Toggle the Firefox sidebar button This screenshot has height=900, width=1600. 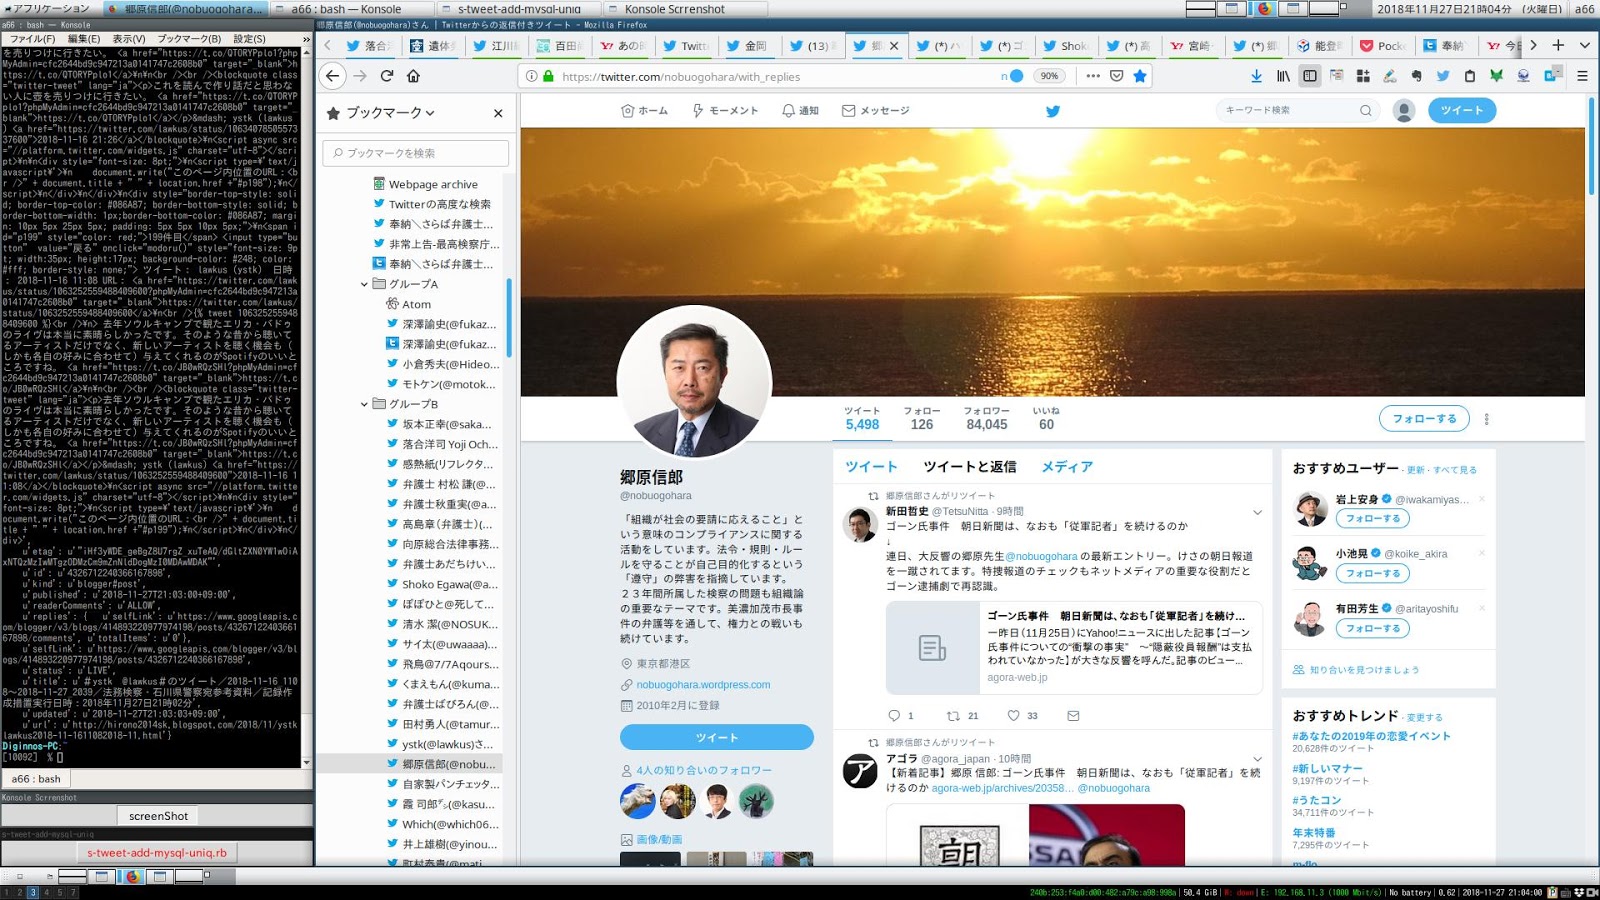pyautogui.click(x=1310, y=76)
